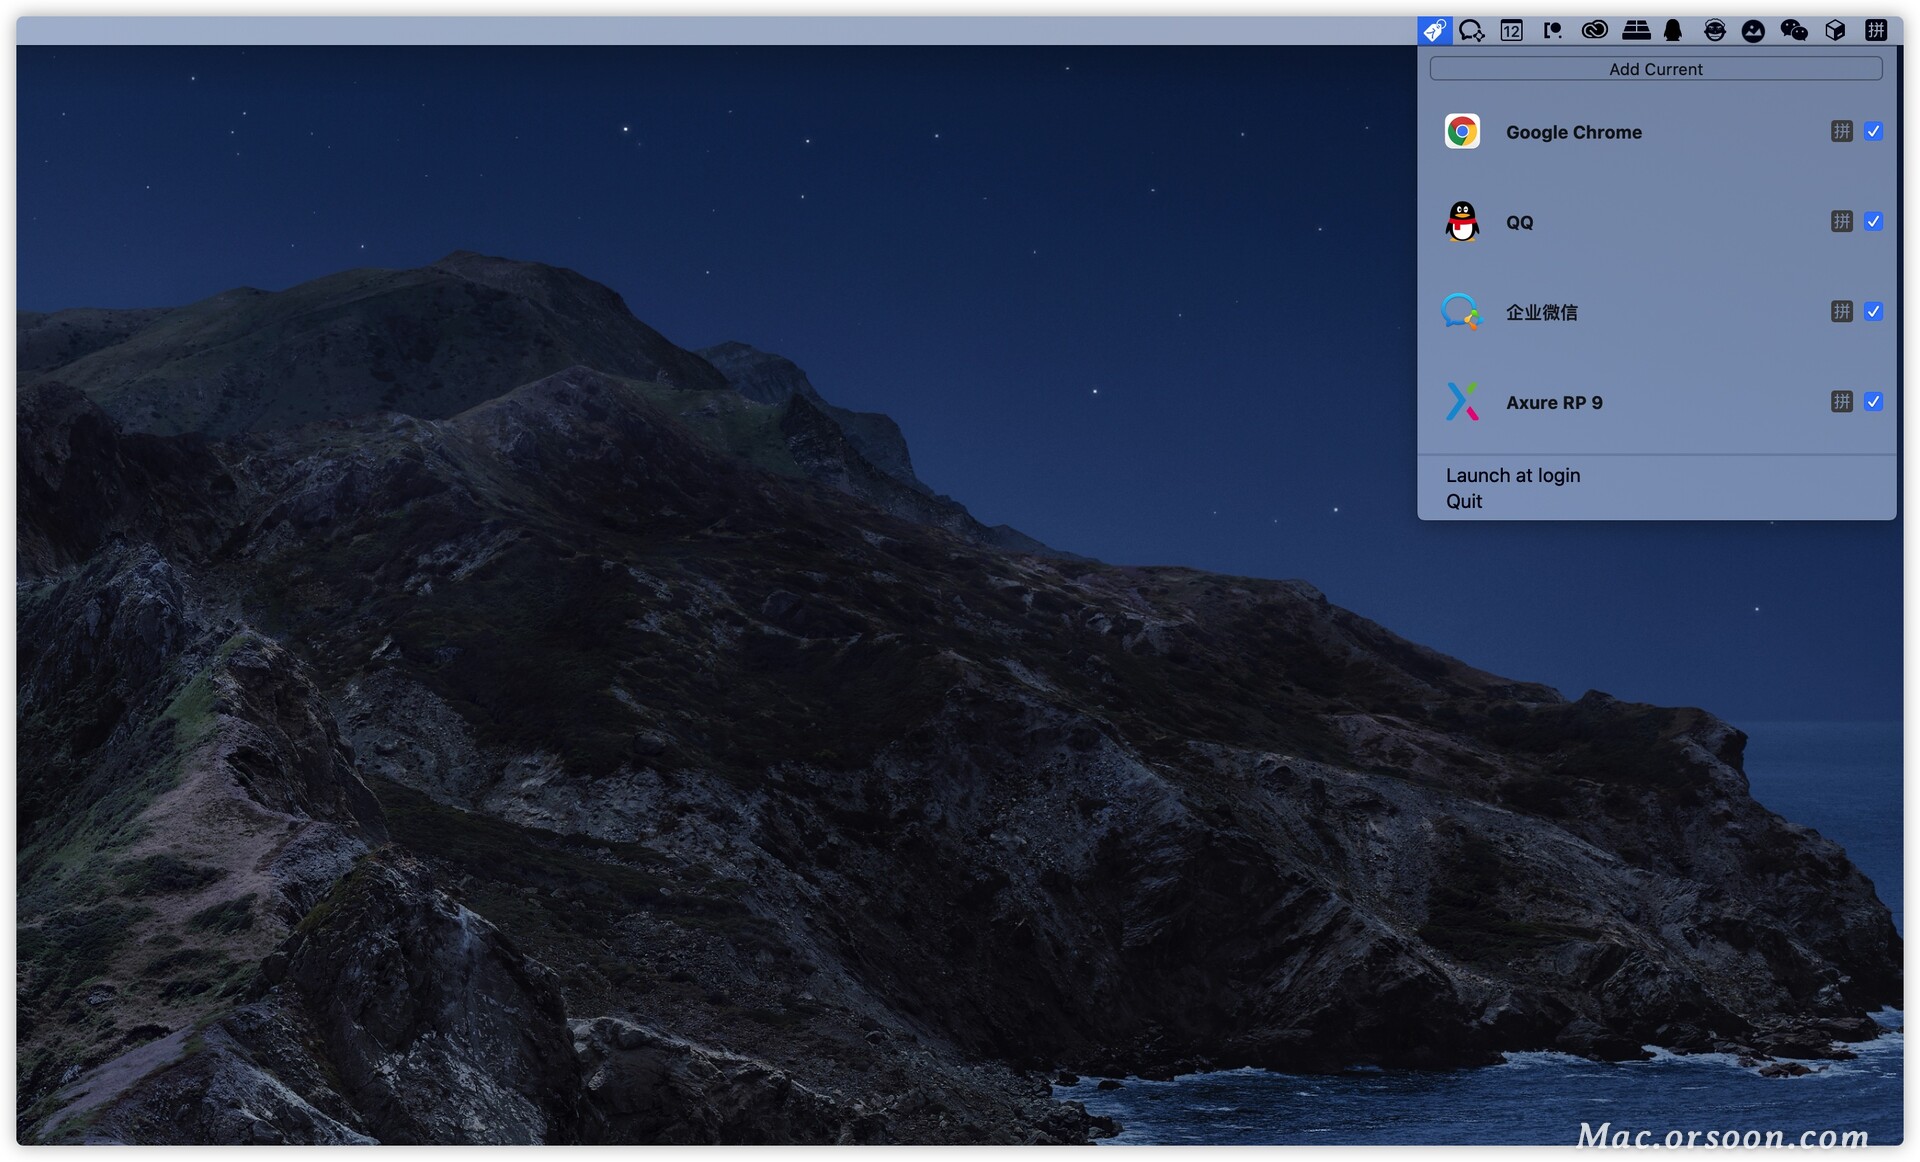Click the Creative Cloud menu bar icon
Screen dimensions: 1920x1162
(1594, 30)
